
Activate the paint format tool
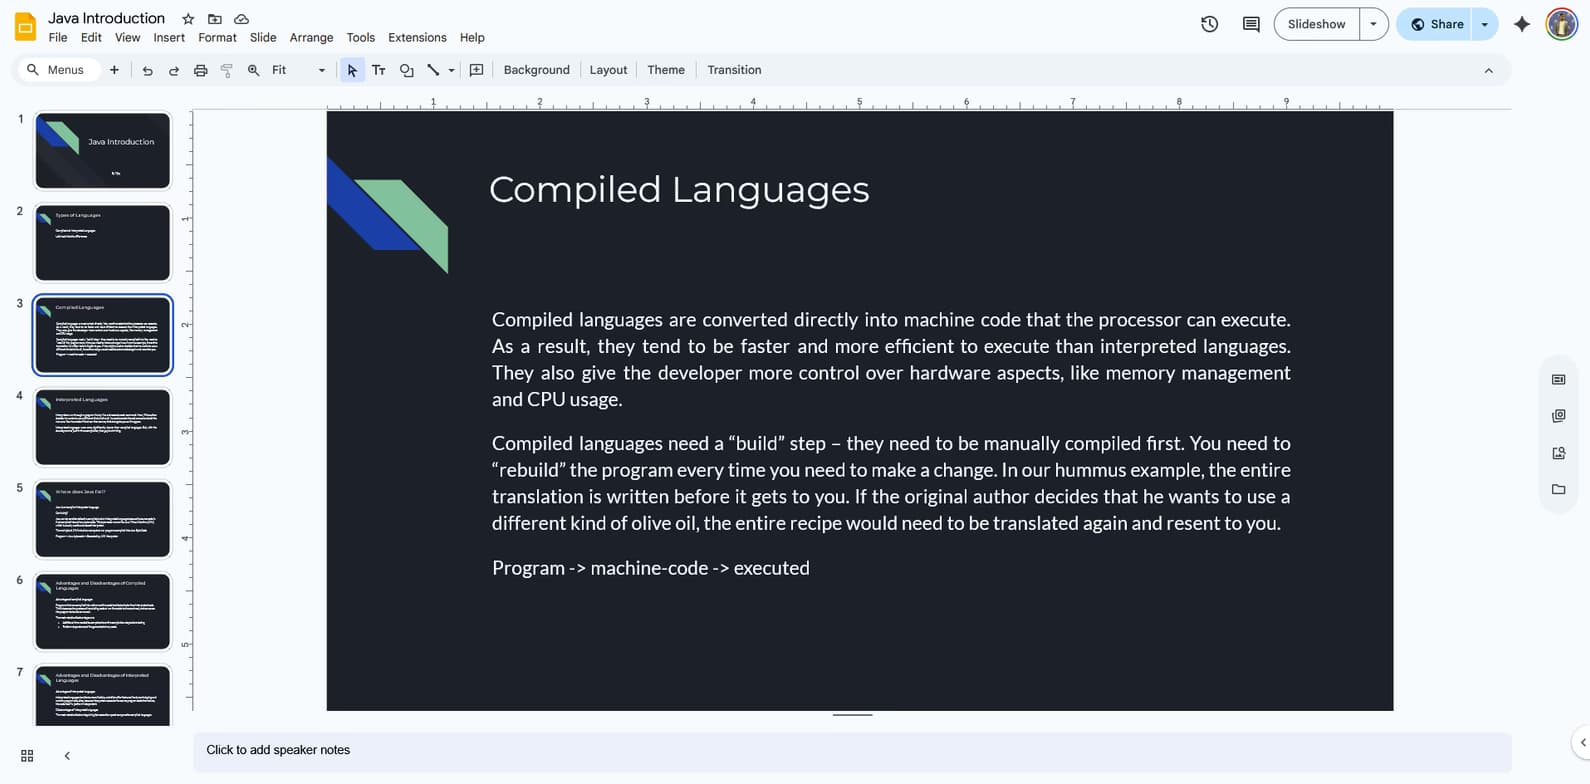tap(227, 70)
